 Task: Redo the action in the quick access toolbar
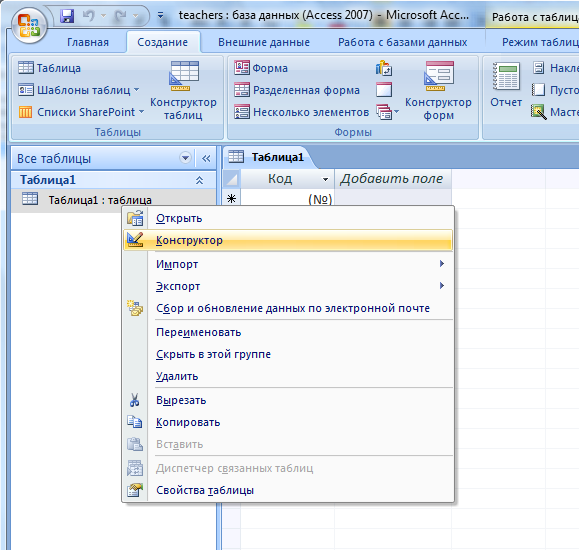pyautogui.click(x=120, y=16)
